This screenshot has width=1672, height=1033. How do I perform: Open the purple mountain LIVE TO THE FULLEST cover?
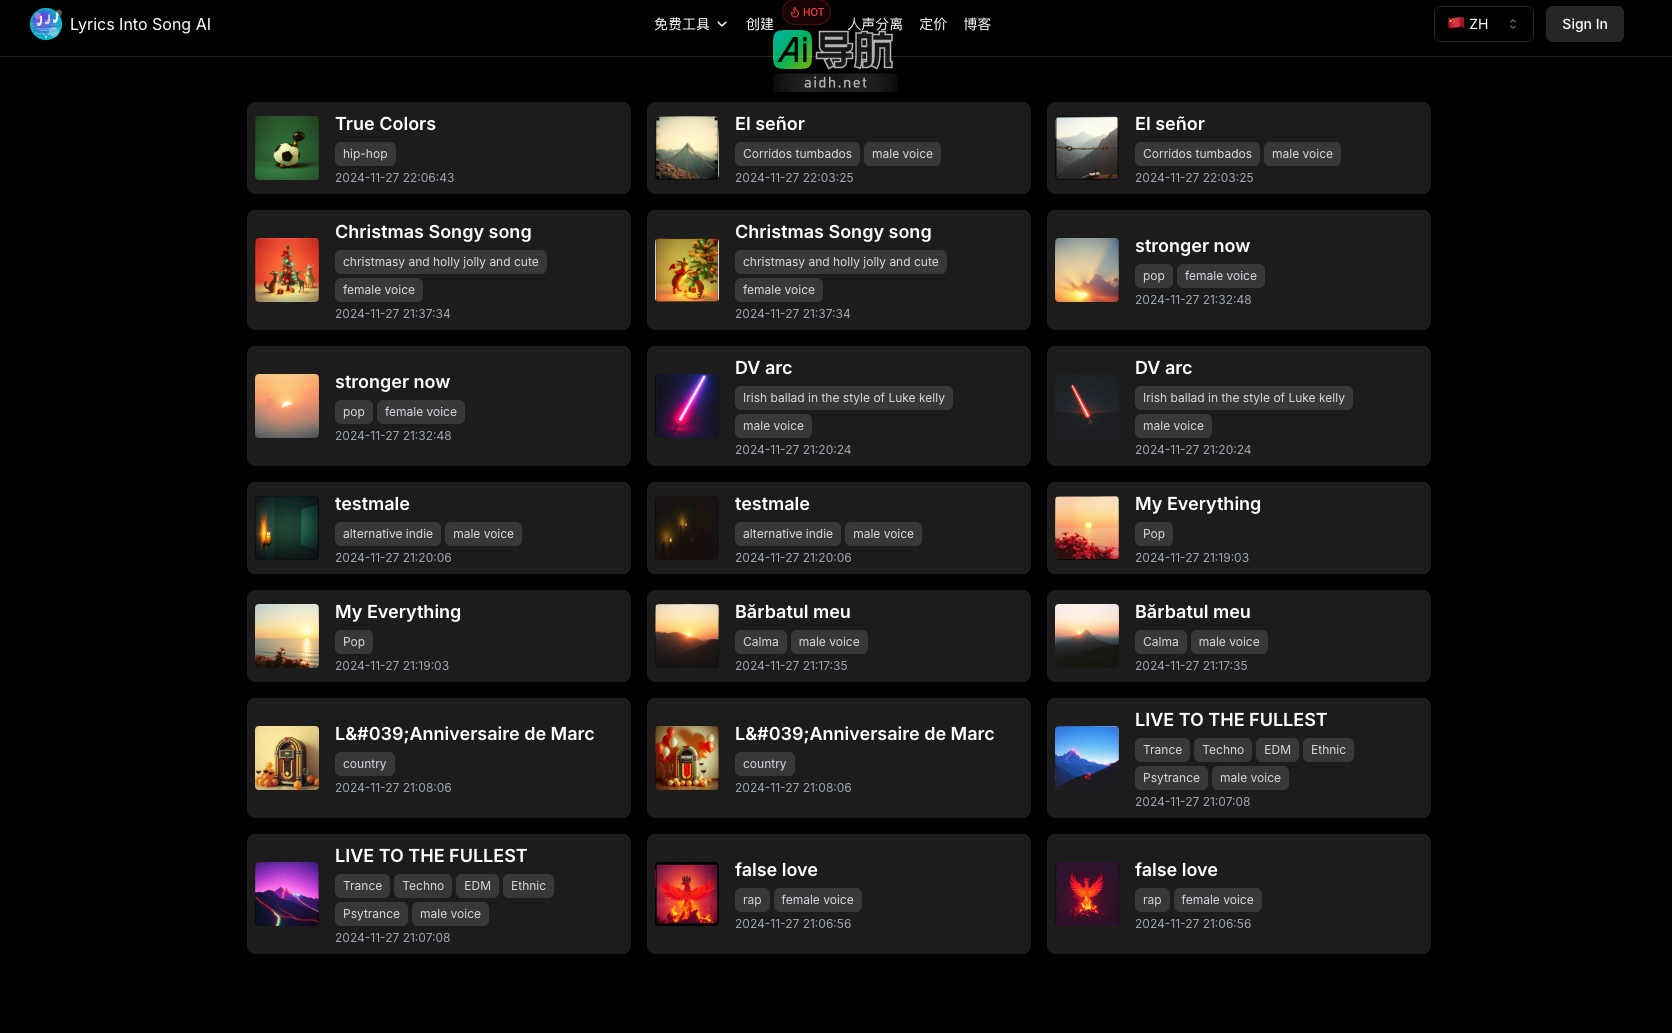pyautogui.click(x=287, y=894)
